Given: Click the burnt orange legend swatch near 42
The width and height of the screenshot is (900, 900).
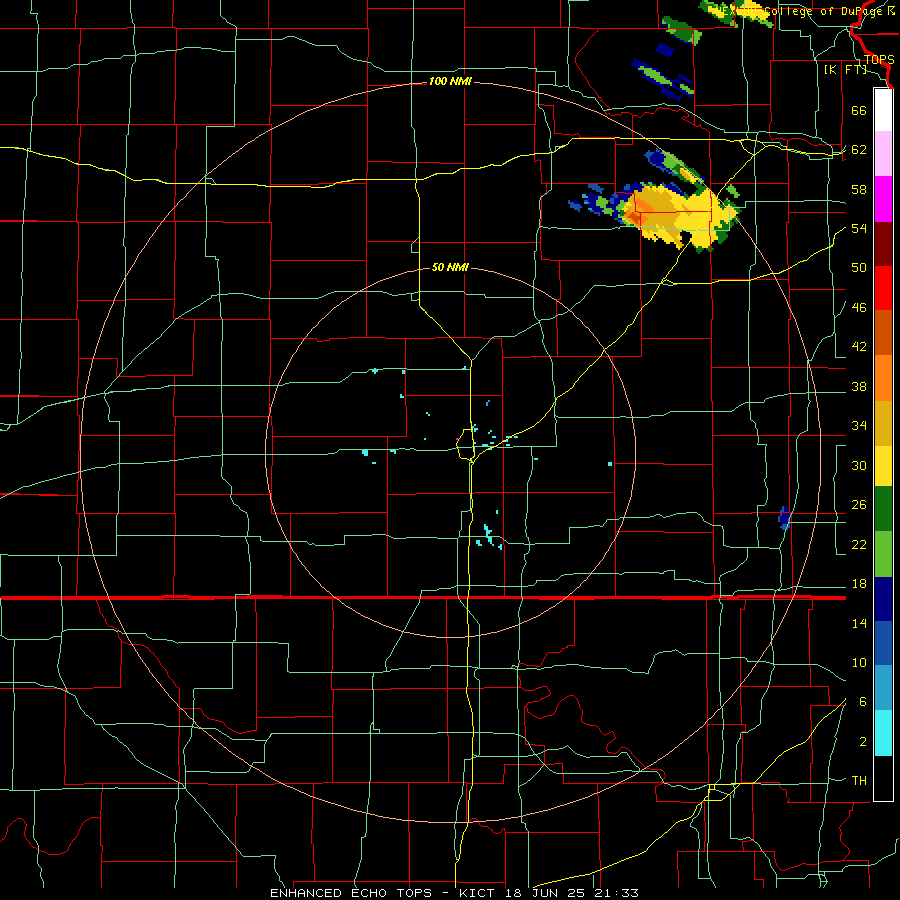Looking at the screenshot, I should 883,333.
